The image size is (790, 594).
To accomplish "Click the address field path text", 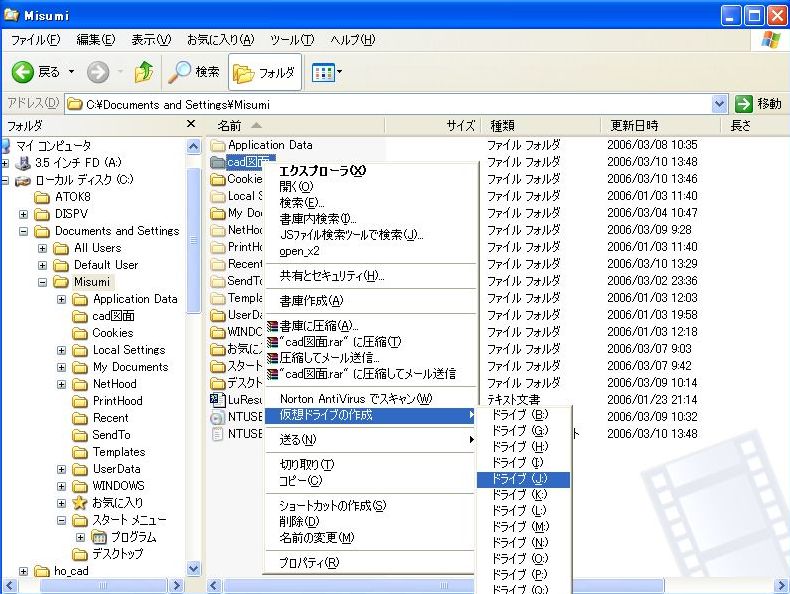I will click(178, 105).
